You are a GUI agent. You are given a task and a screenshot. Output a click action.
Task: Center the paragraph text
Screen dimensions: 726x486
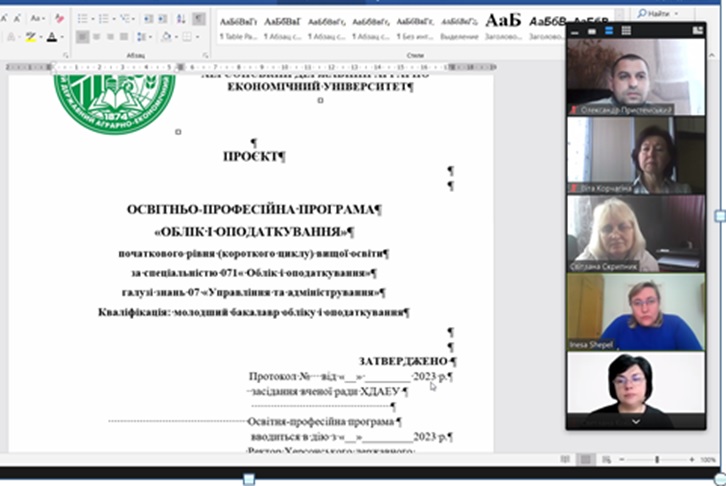(x=97, y=37)
